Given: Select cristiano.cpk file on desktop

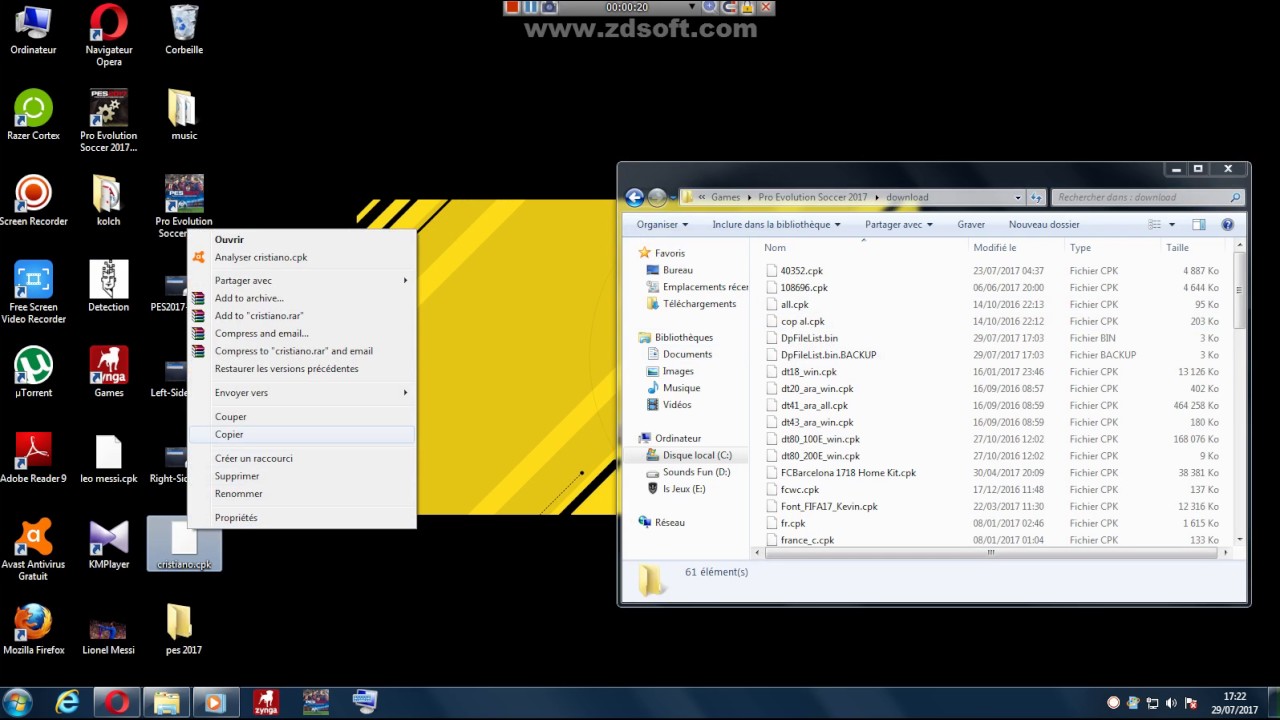Looking at the screenshot, I should 184,545.
